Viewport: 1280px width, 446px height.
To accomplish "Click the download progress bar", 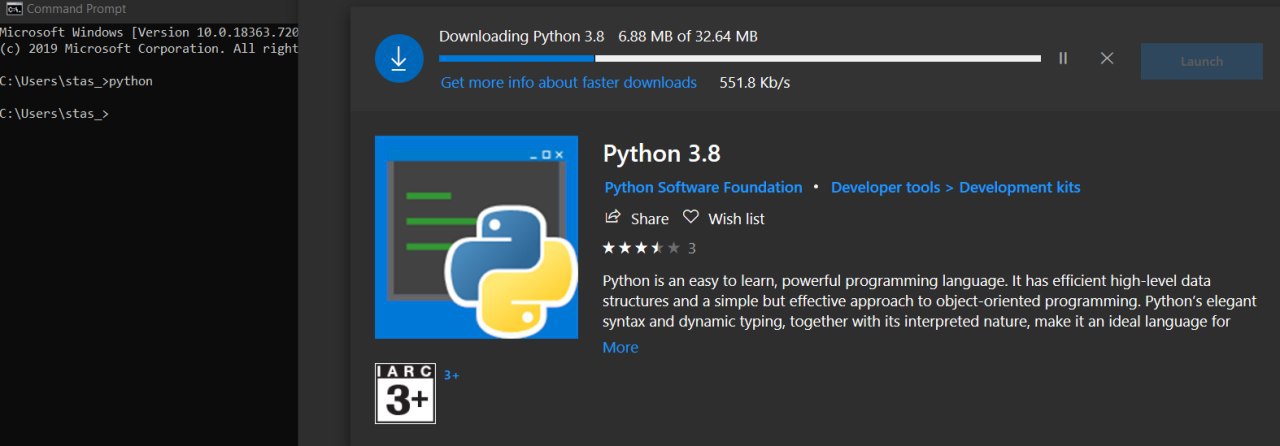I will (740, 58).
